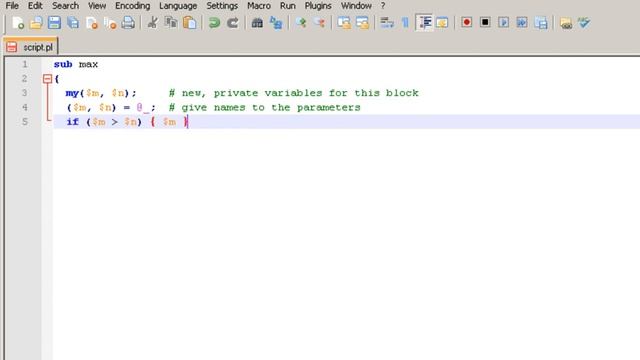This screenshot has height=360, width=640.
Task: Click the Copy toolbar icon
Action: pos(171,22)
